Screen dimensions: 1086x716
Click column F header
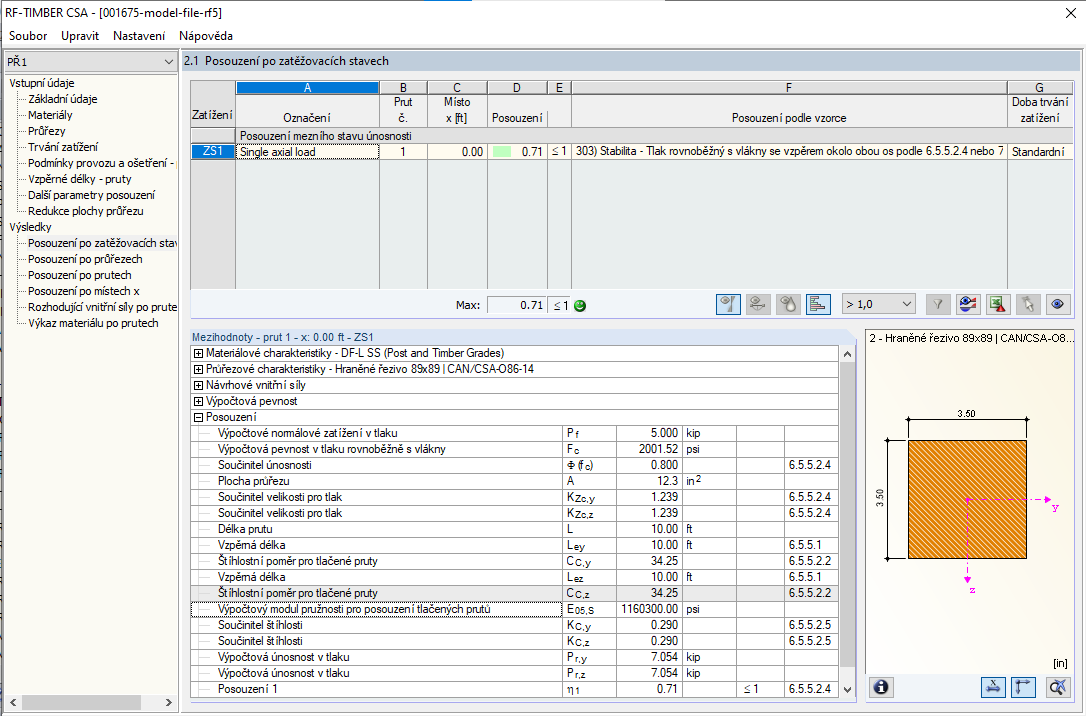click(789, 87)
